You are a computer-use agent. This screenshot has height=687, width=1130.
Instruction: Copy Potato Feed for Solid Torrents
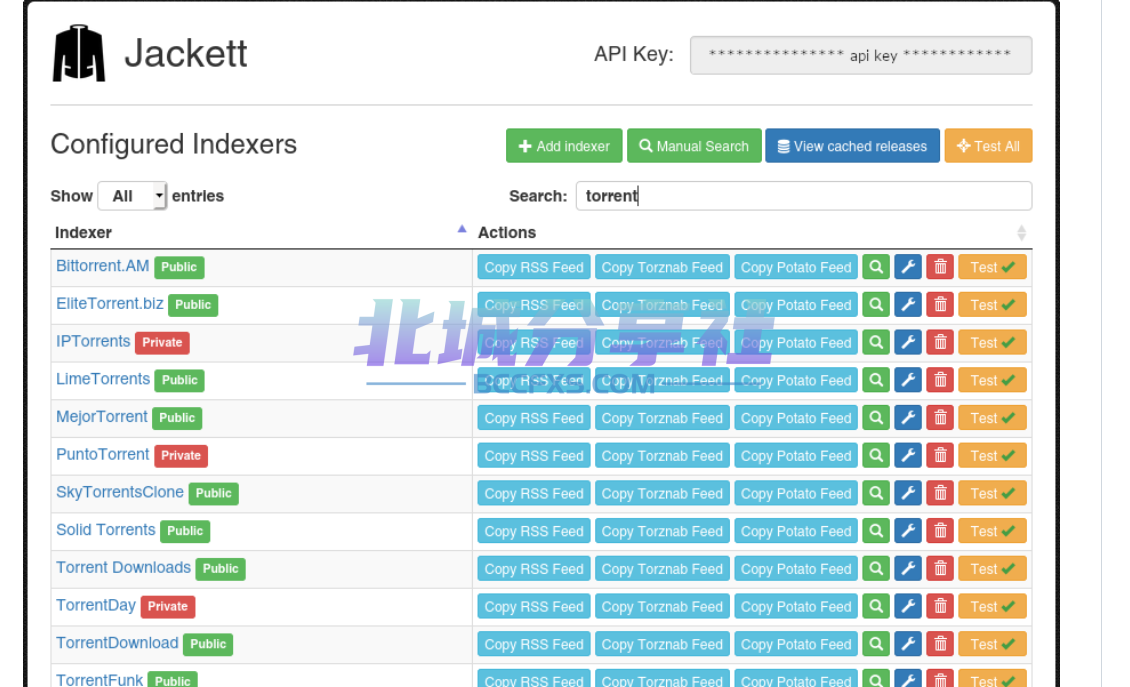tap(796, 531)
